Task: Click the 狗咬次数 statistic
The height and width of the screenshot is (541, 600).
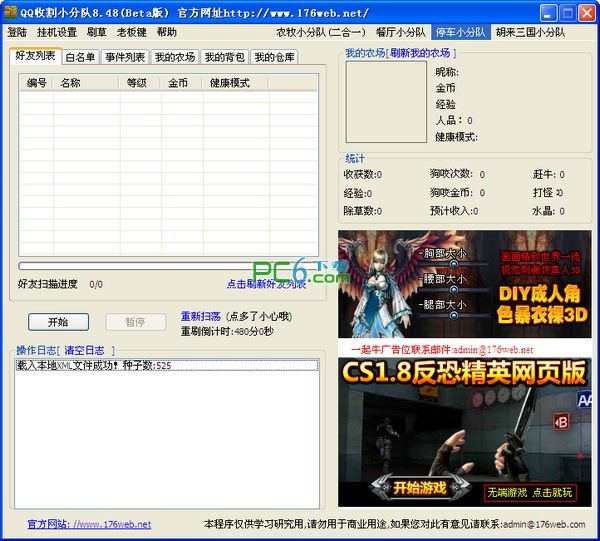Action: pos(457,174)
